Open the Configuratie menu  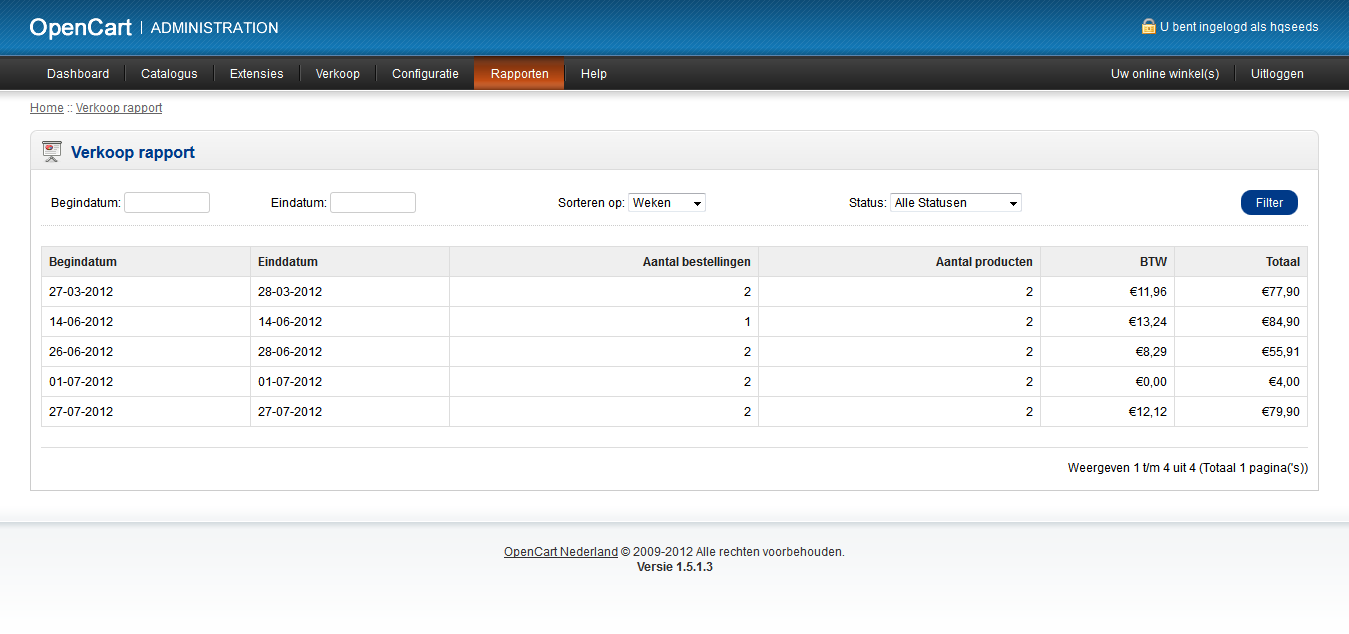pyautogui.click(x=425, y=74)
